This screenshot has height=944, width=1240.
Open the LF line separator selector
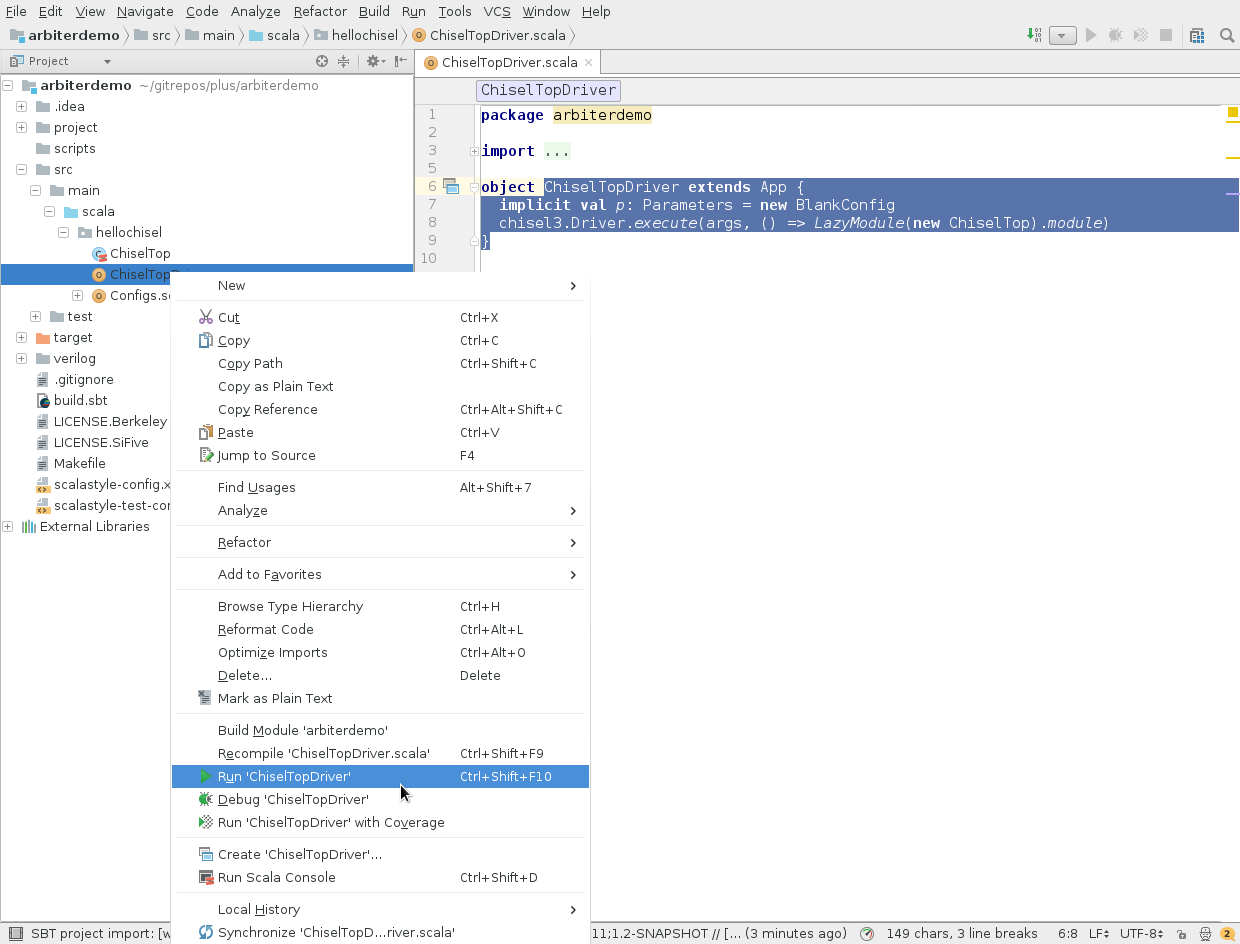1096,933
